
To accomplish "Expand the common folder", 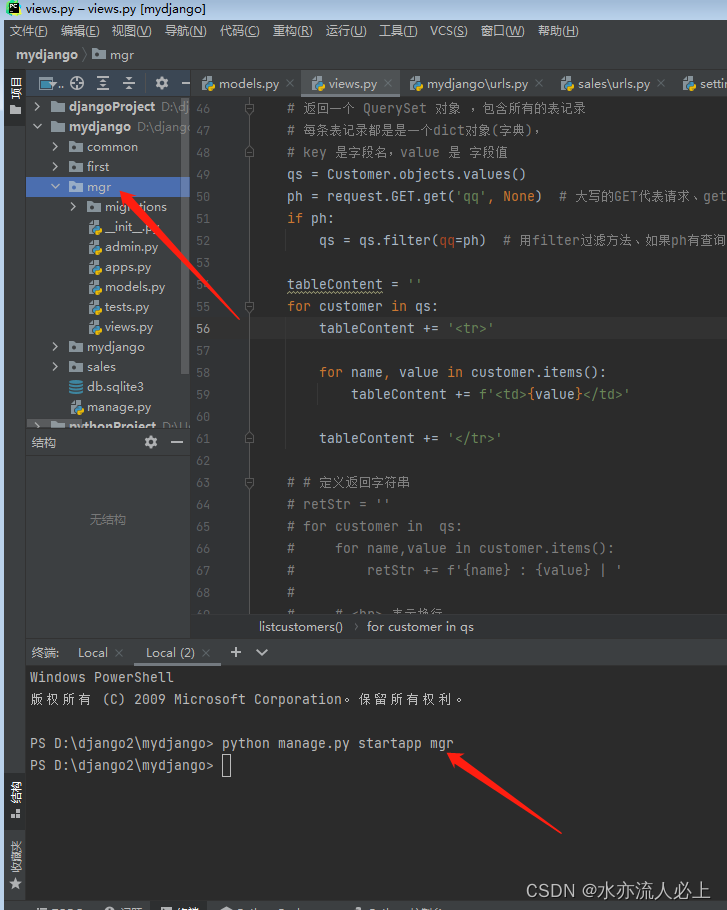I will [x=56, y=147].
